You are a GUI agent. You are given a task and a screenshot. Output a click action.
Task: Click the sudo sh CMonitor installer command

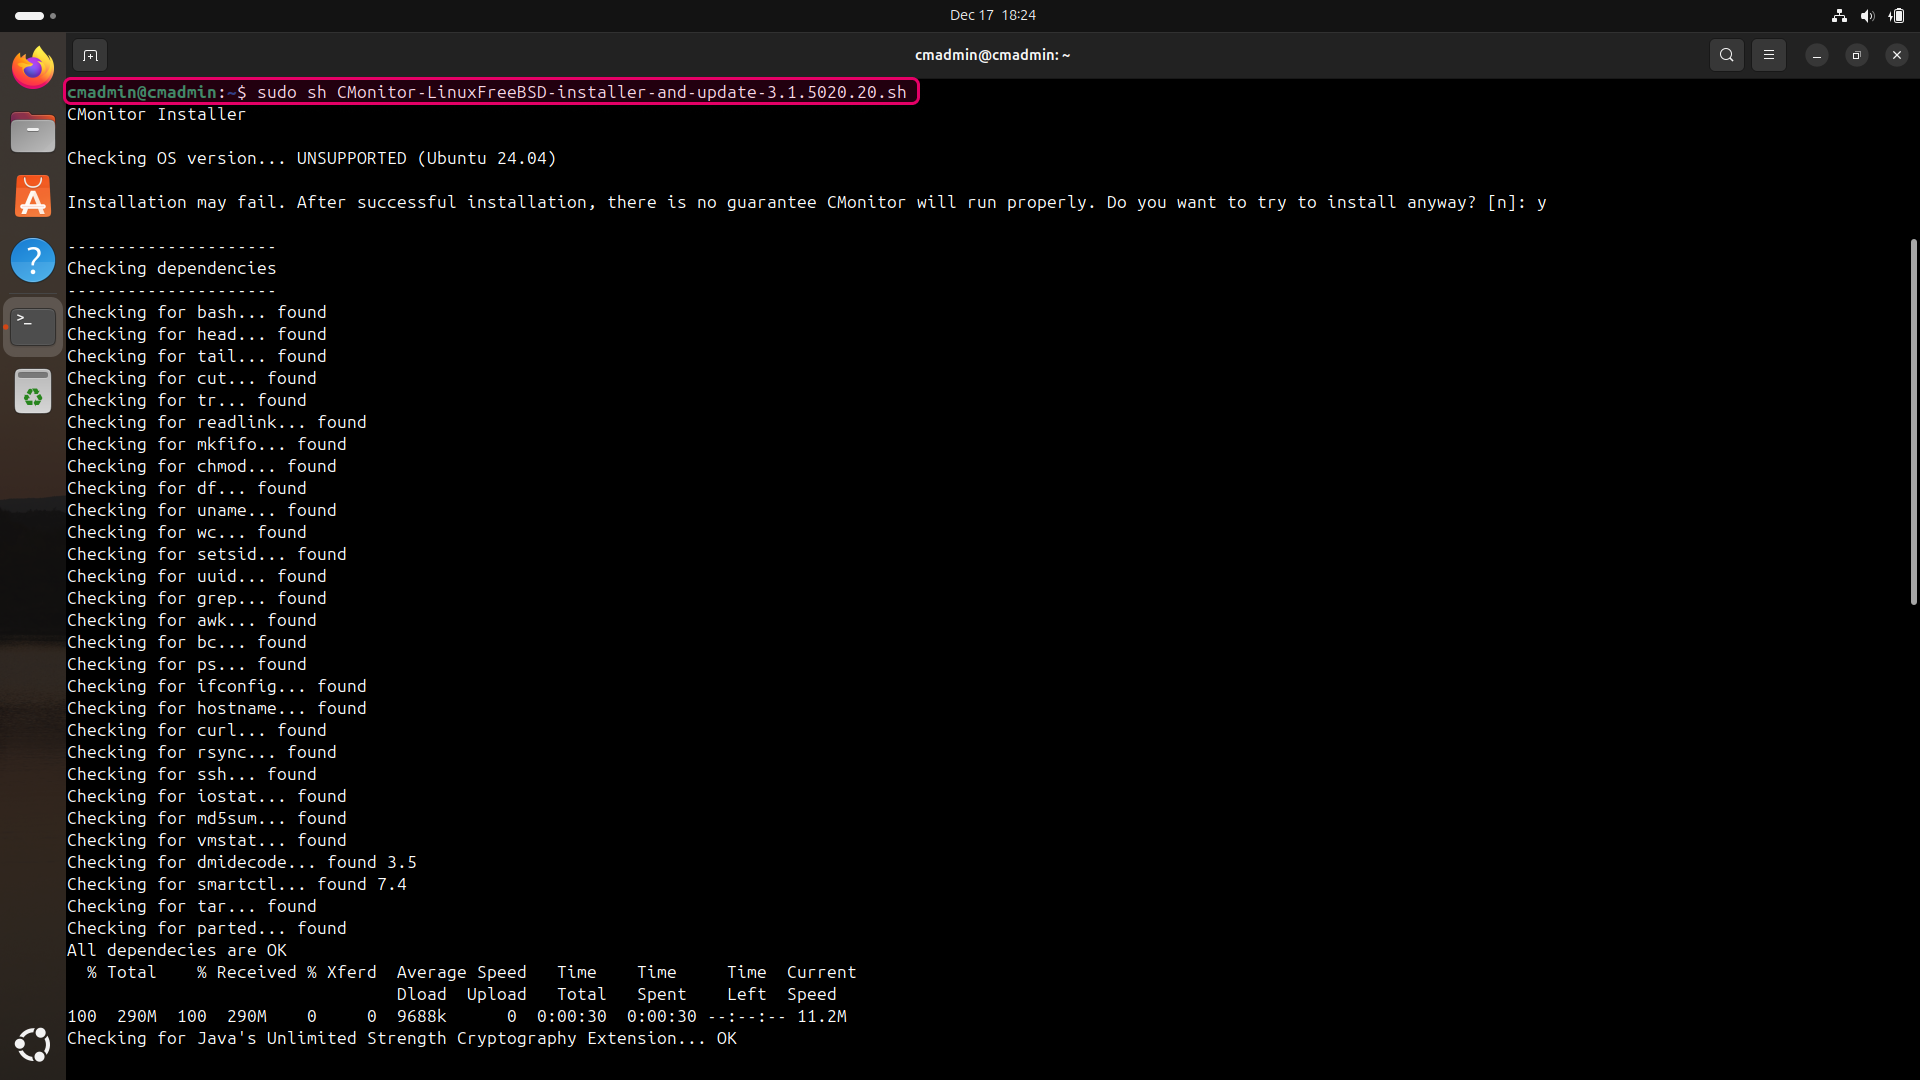582,92
